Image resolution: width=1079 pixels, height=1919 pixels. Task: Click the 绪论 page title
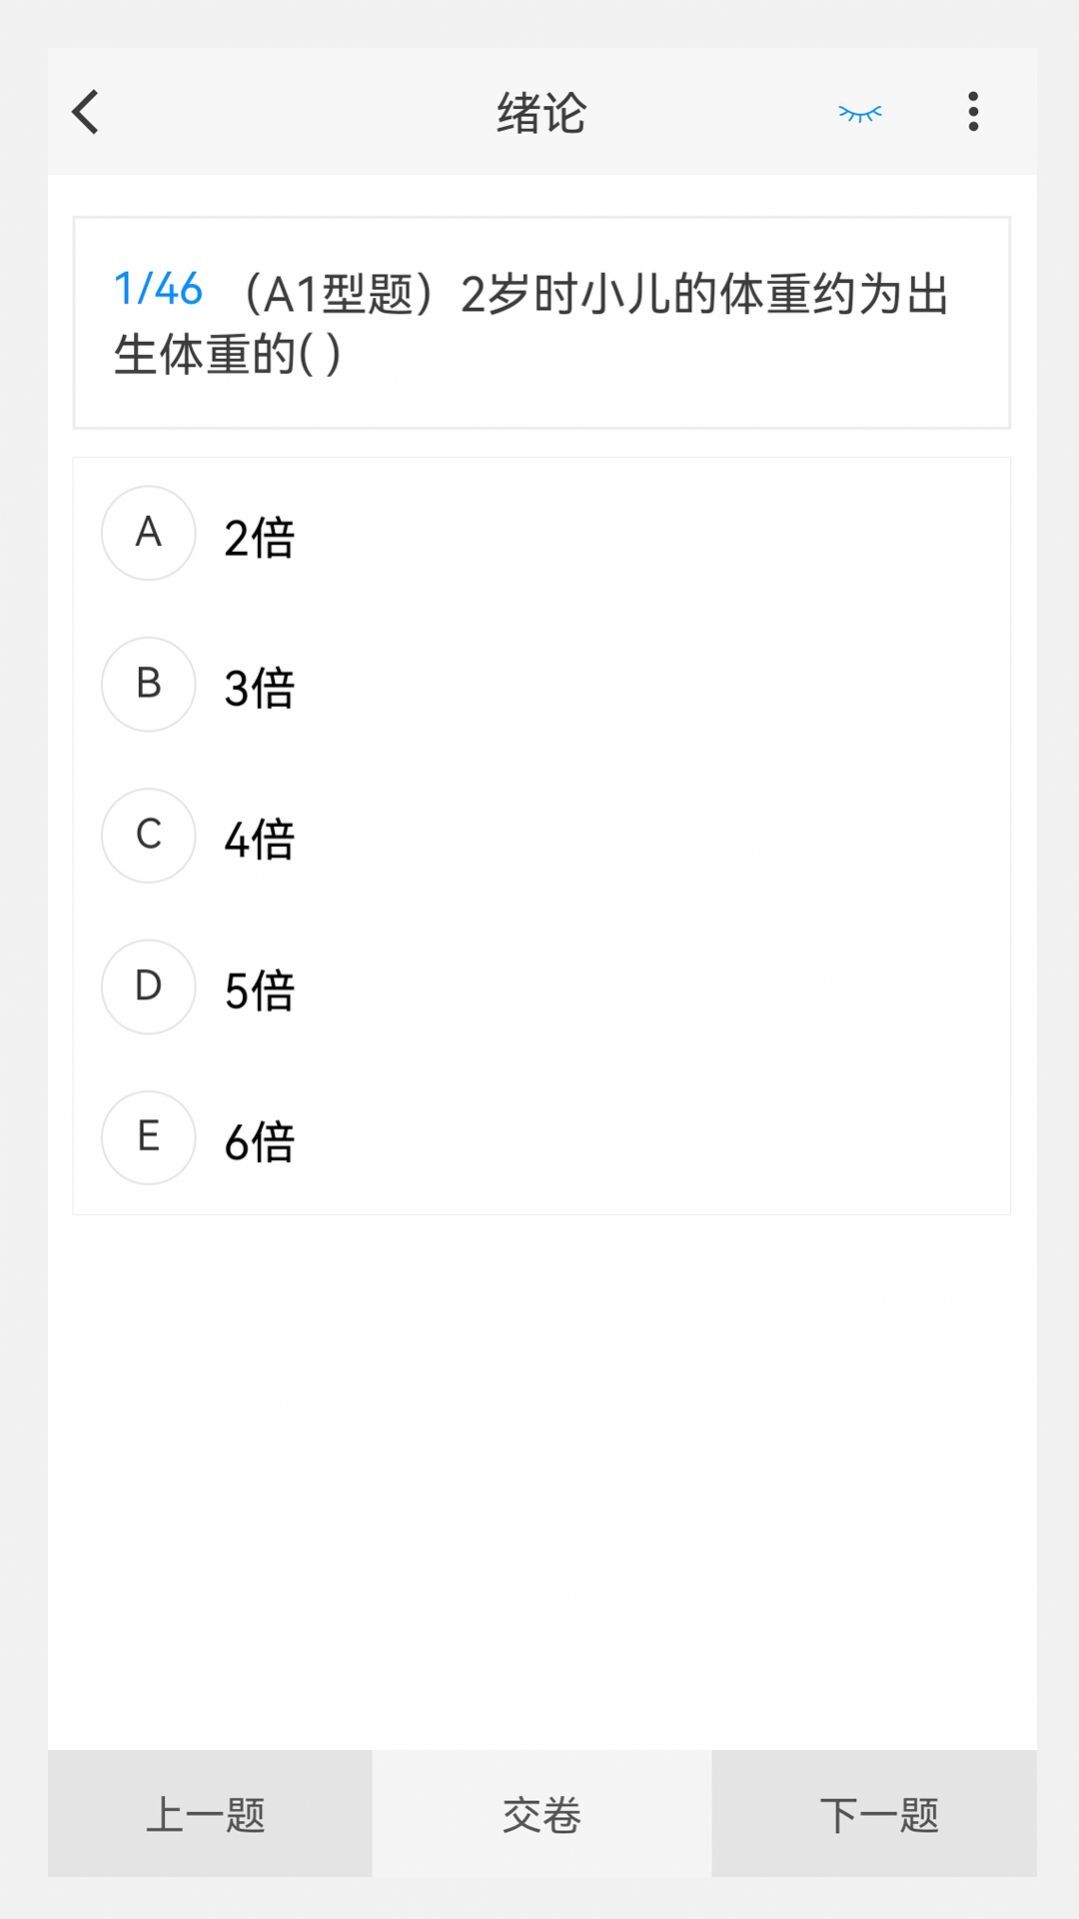coord(541,112)
